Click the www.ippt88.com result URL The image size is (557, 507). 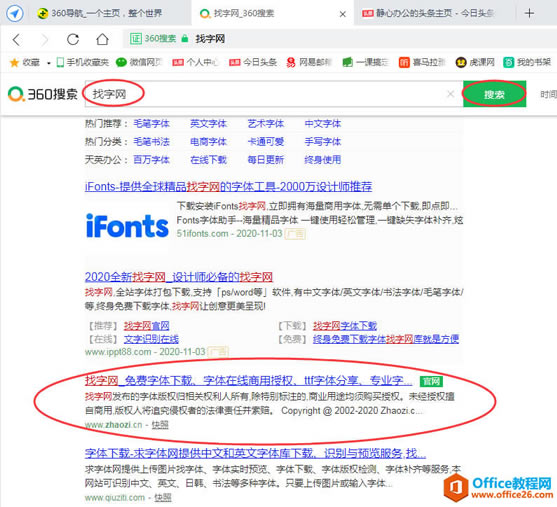[x=118, y=352]
